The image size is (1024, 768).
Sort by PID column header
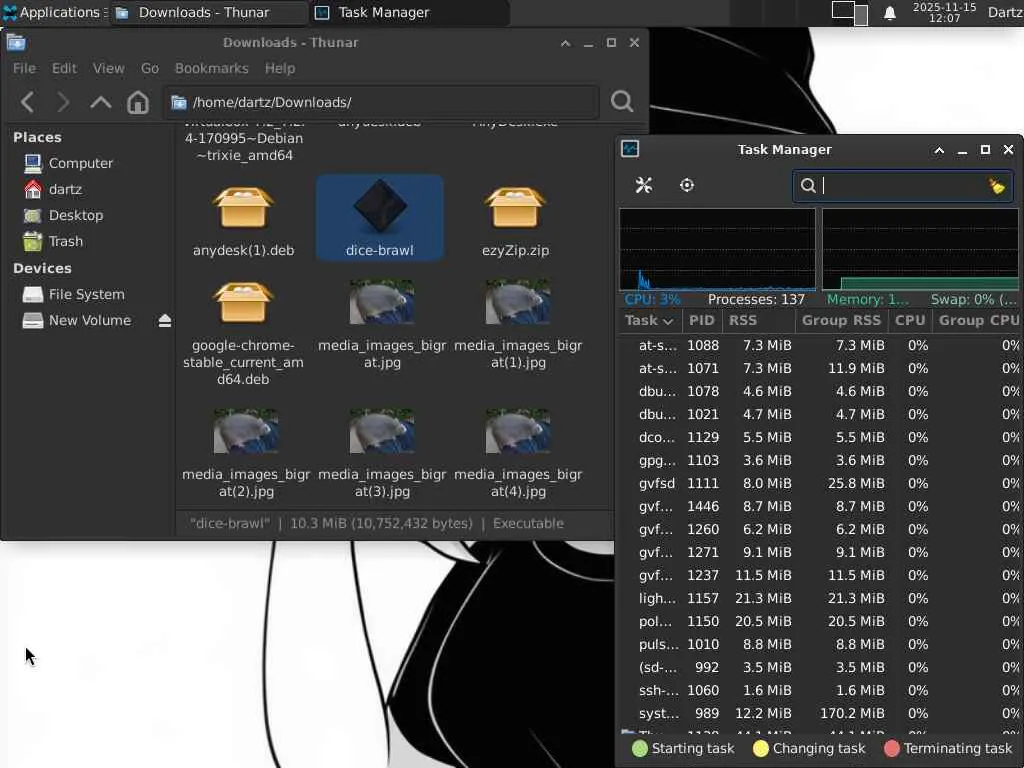(x=702, y=321)
